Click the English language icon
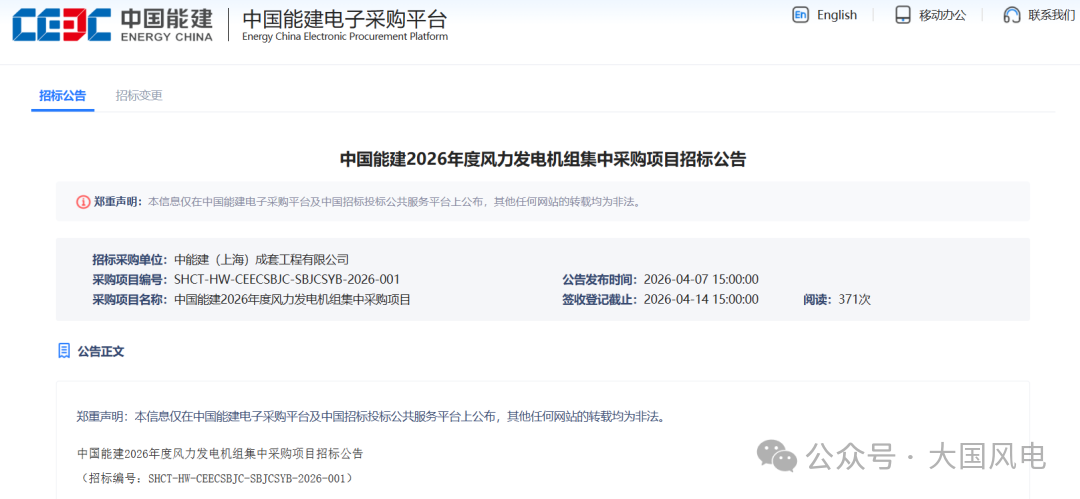 point(800,15)
